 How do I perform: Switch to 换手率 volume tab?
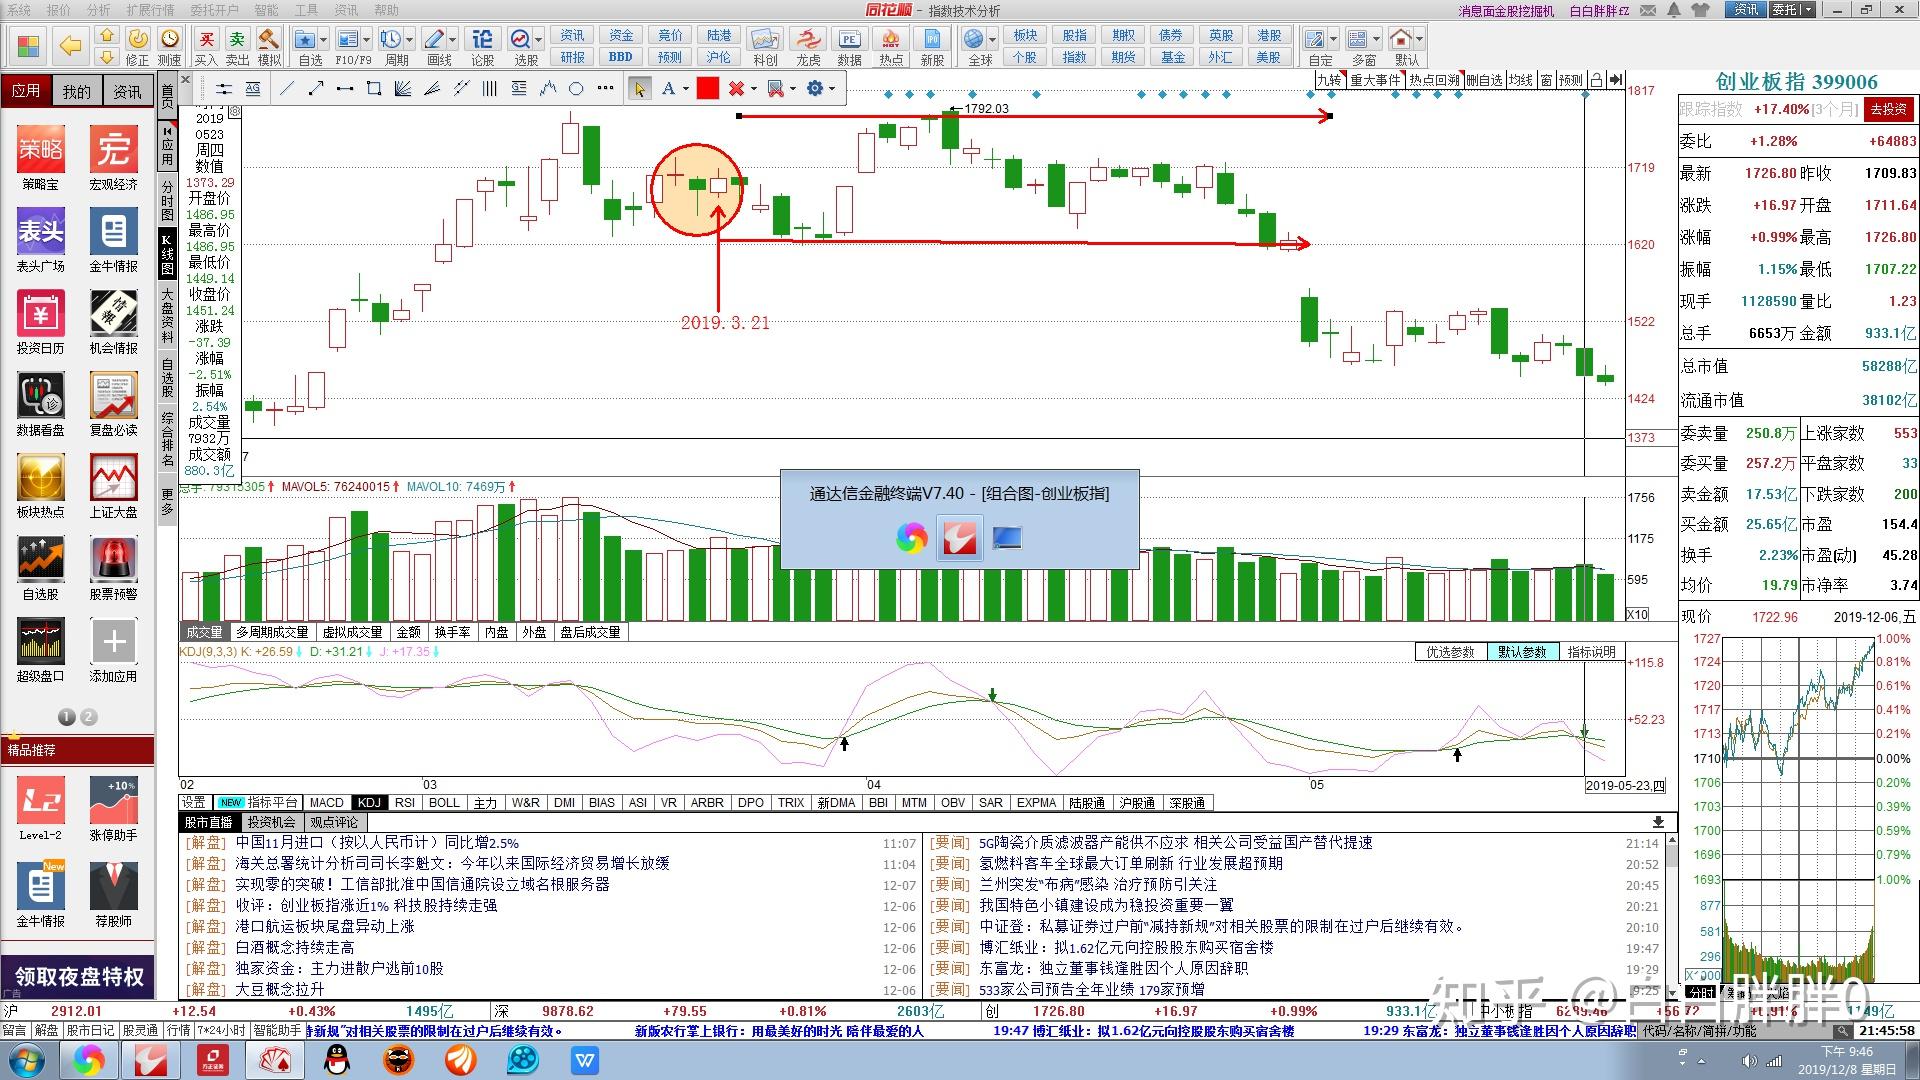coord(452,632)
